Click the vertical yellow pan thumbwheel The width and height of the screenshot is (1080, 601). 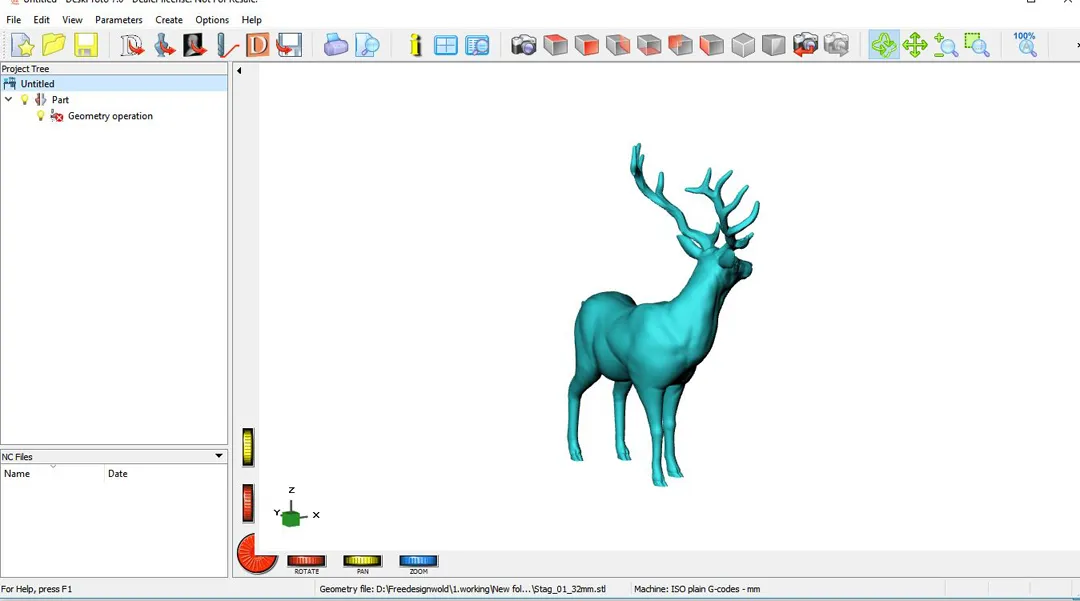coord(248,447)
